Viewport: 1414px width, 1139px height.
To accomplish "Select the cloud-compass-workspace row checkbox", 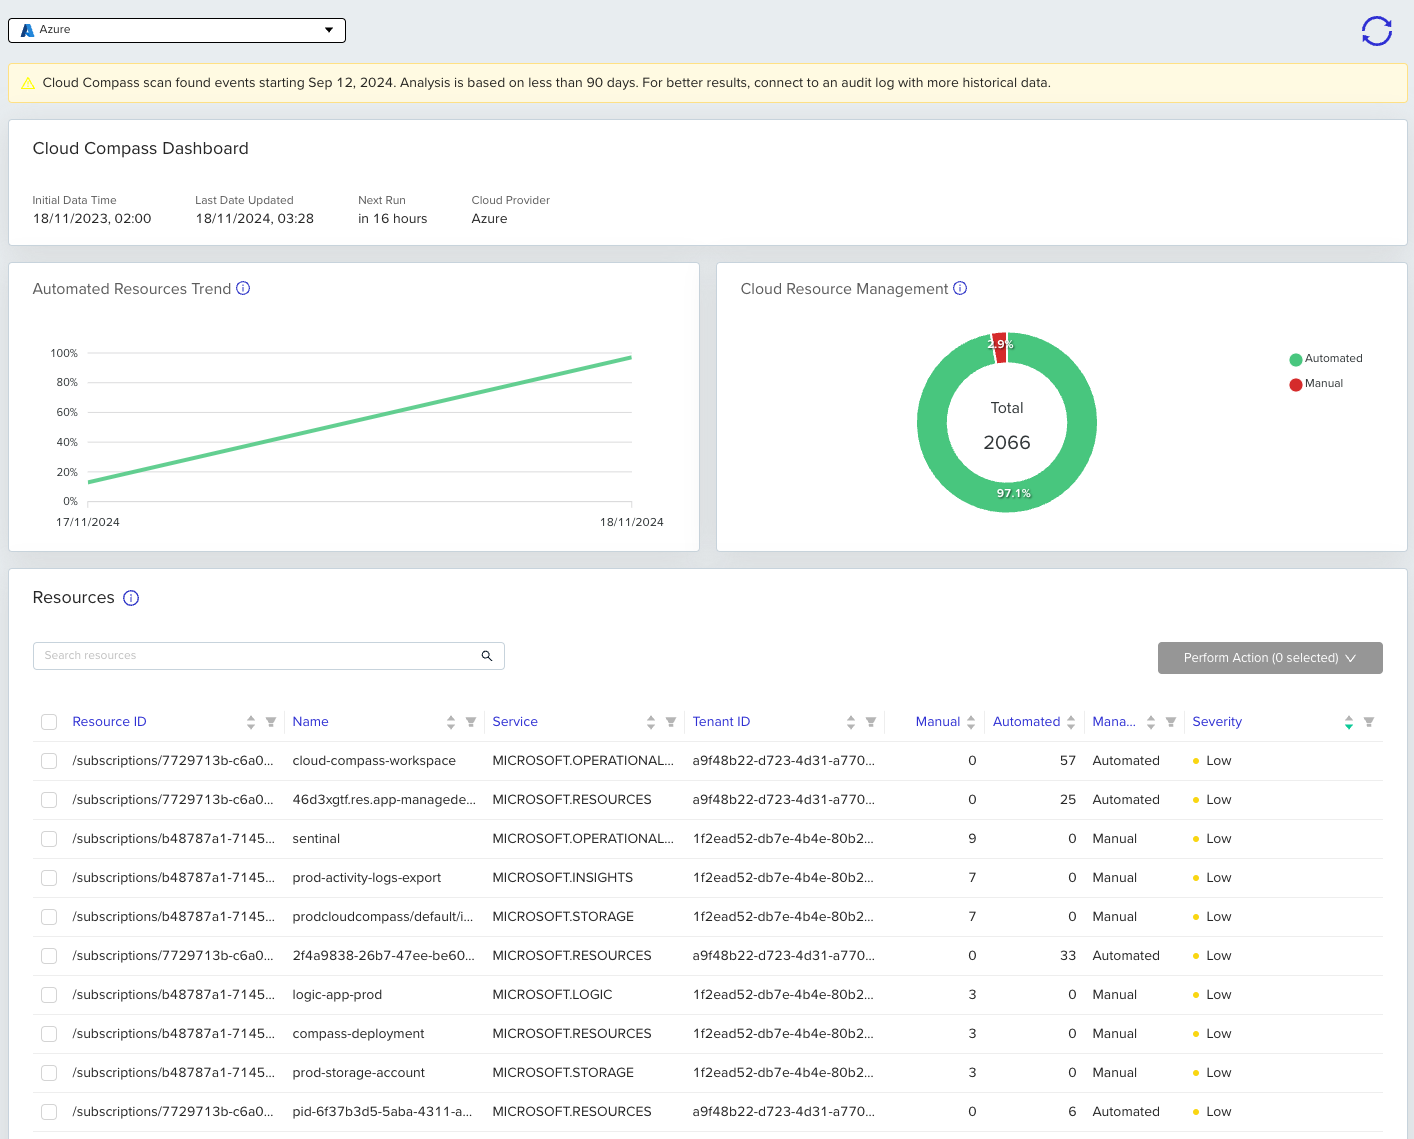I will click(49, 761).
